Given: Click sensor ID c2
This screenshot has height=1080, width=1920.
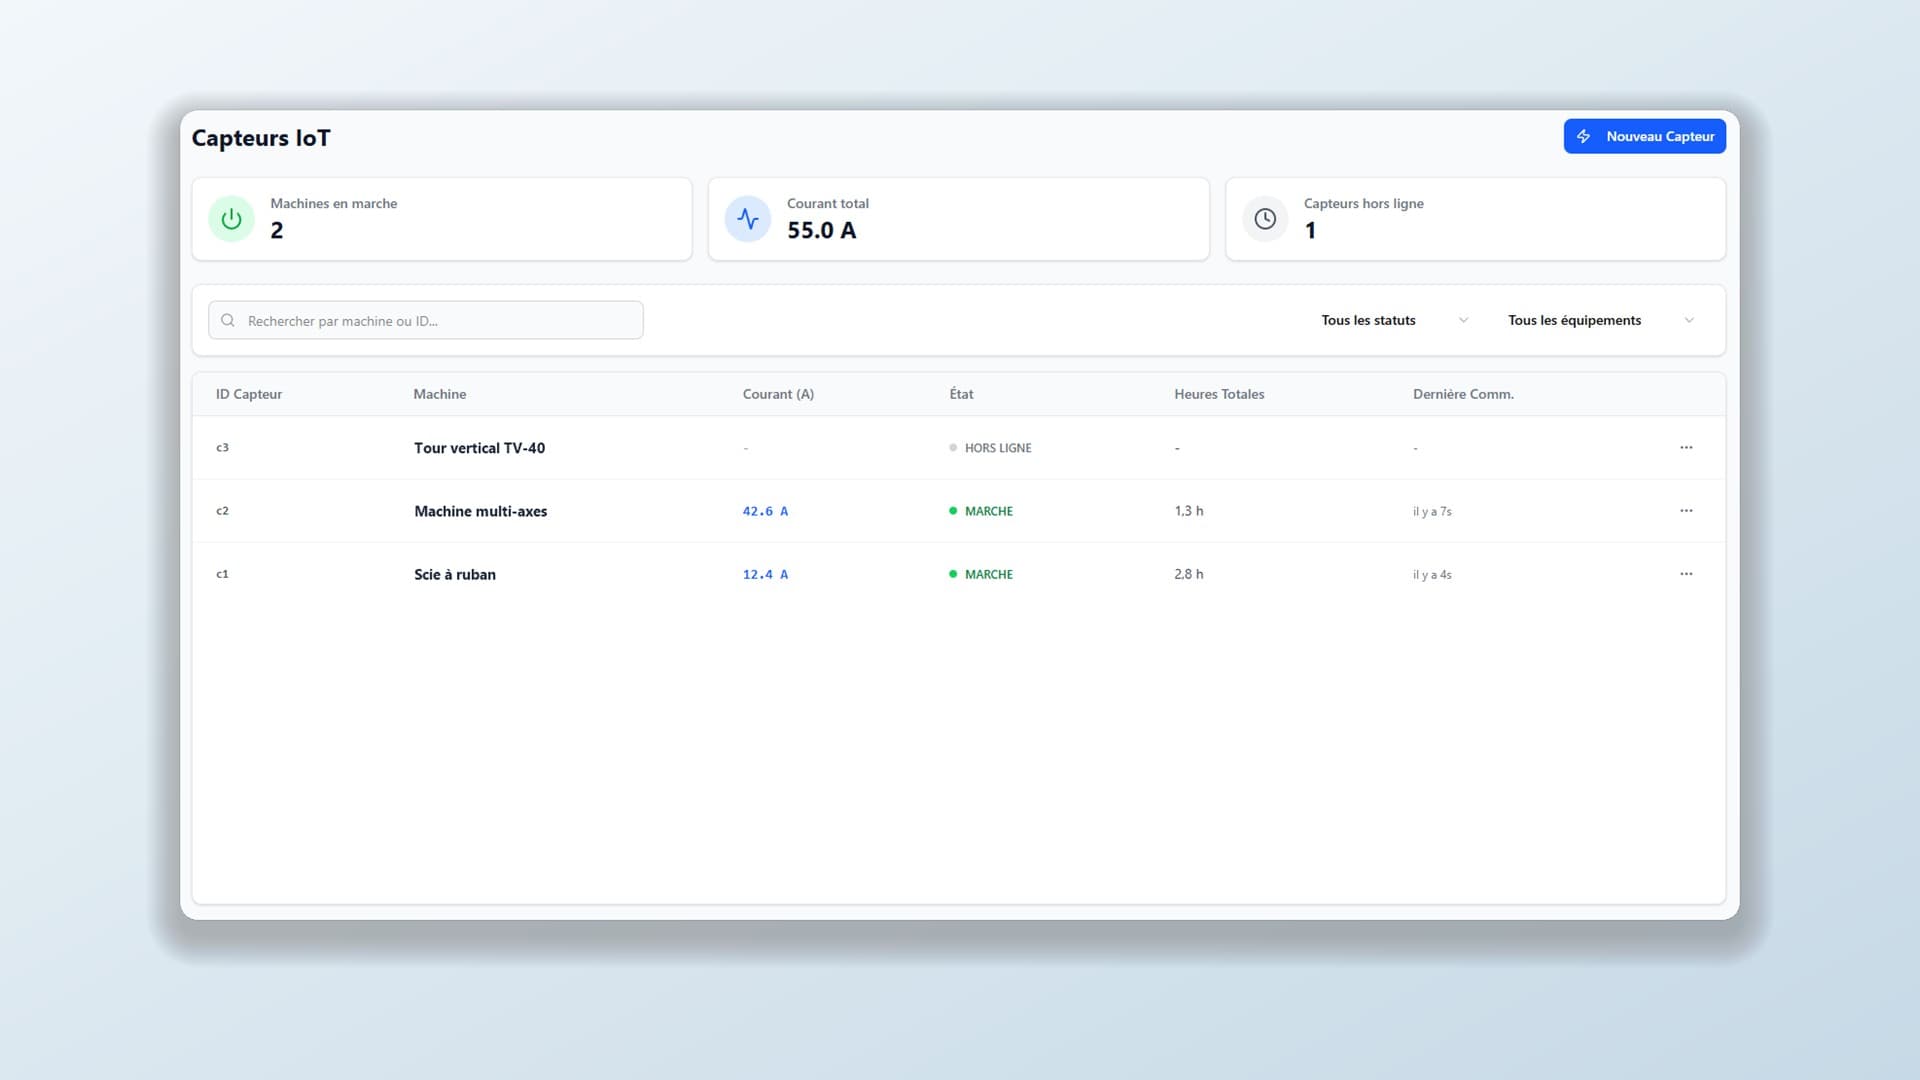Looking at the screenshot, I should click(x=222, y=510).
